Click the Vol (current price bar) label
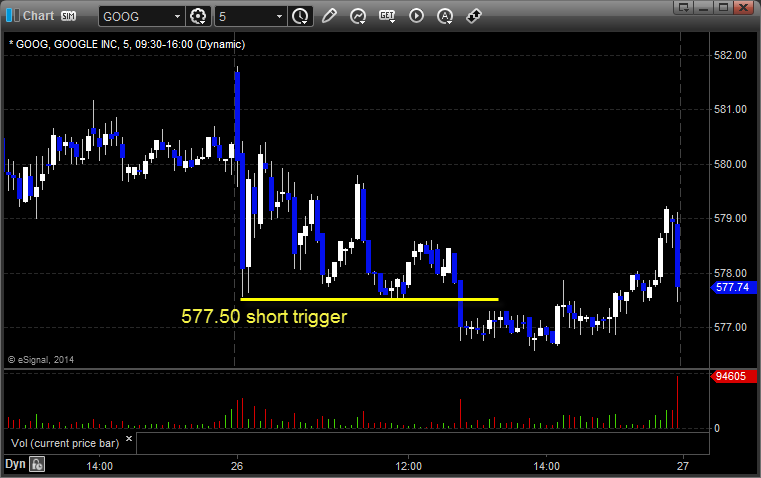 [65, 443]
